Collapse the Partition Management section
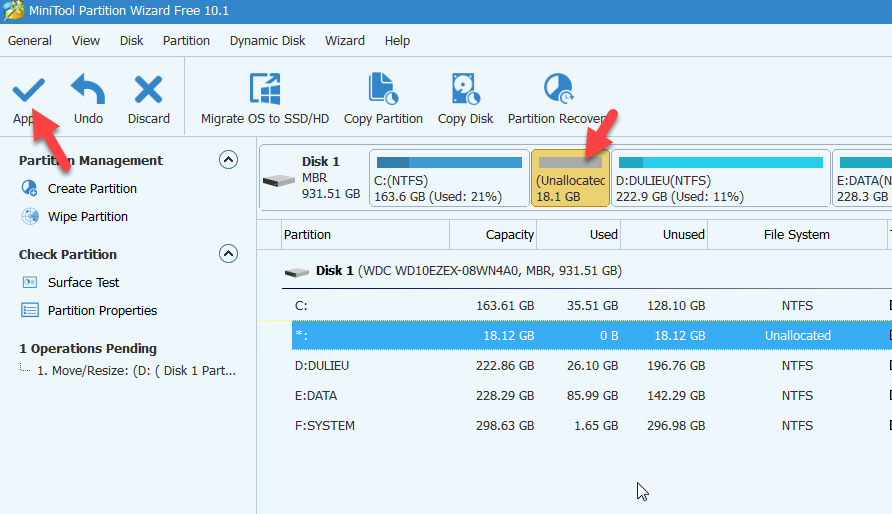 click(228, 160)
